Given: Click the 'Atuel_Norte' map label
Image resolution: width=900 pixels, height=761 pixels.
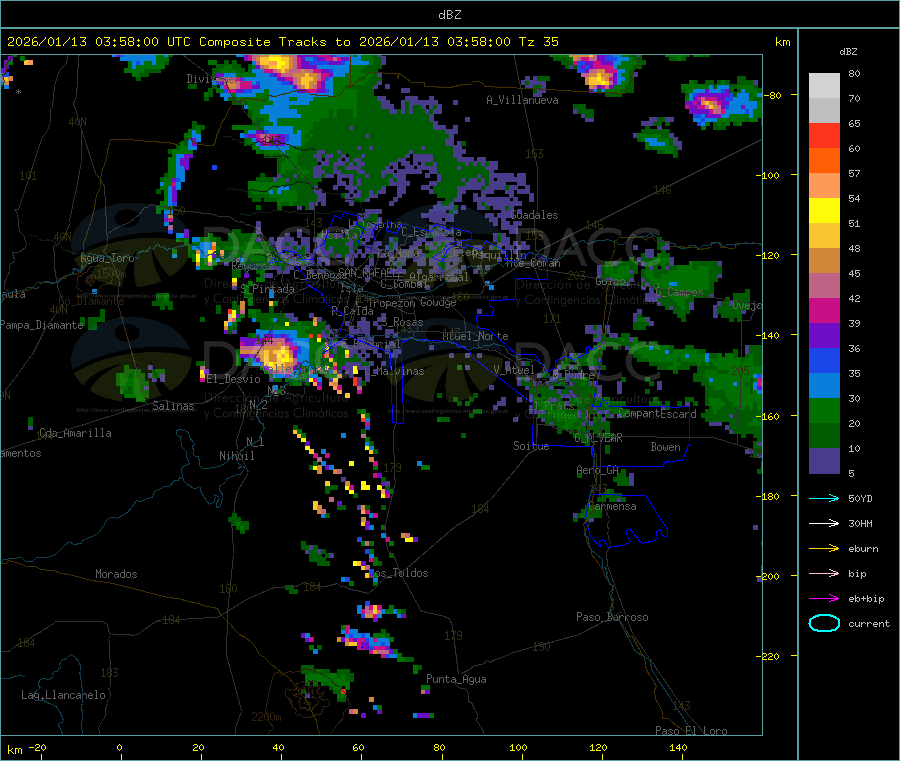Looking at the screenshot, I should pos(475,336).
